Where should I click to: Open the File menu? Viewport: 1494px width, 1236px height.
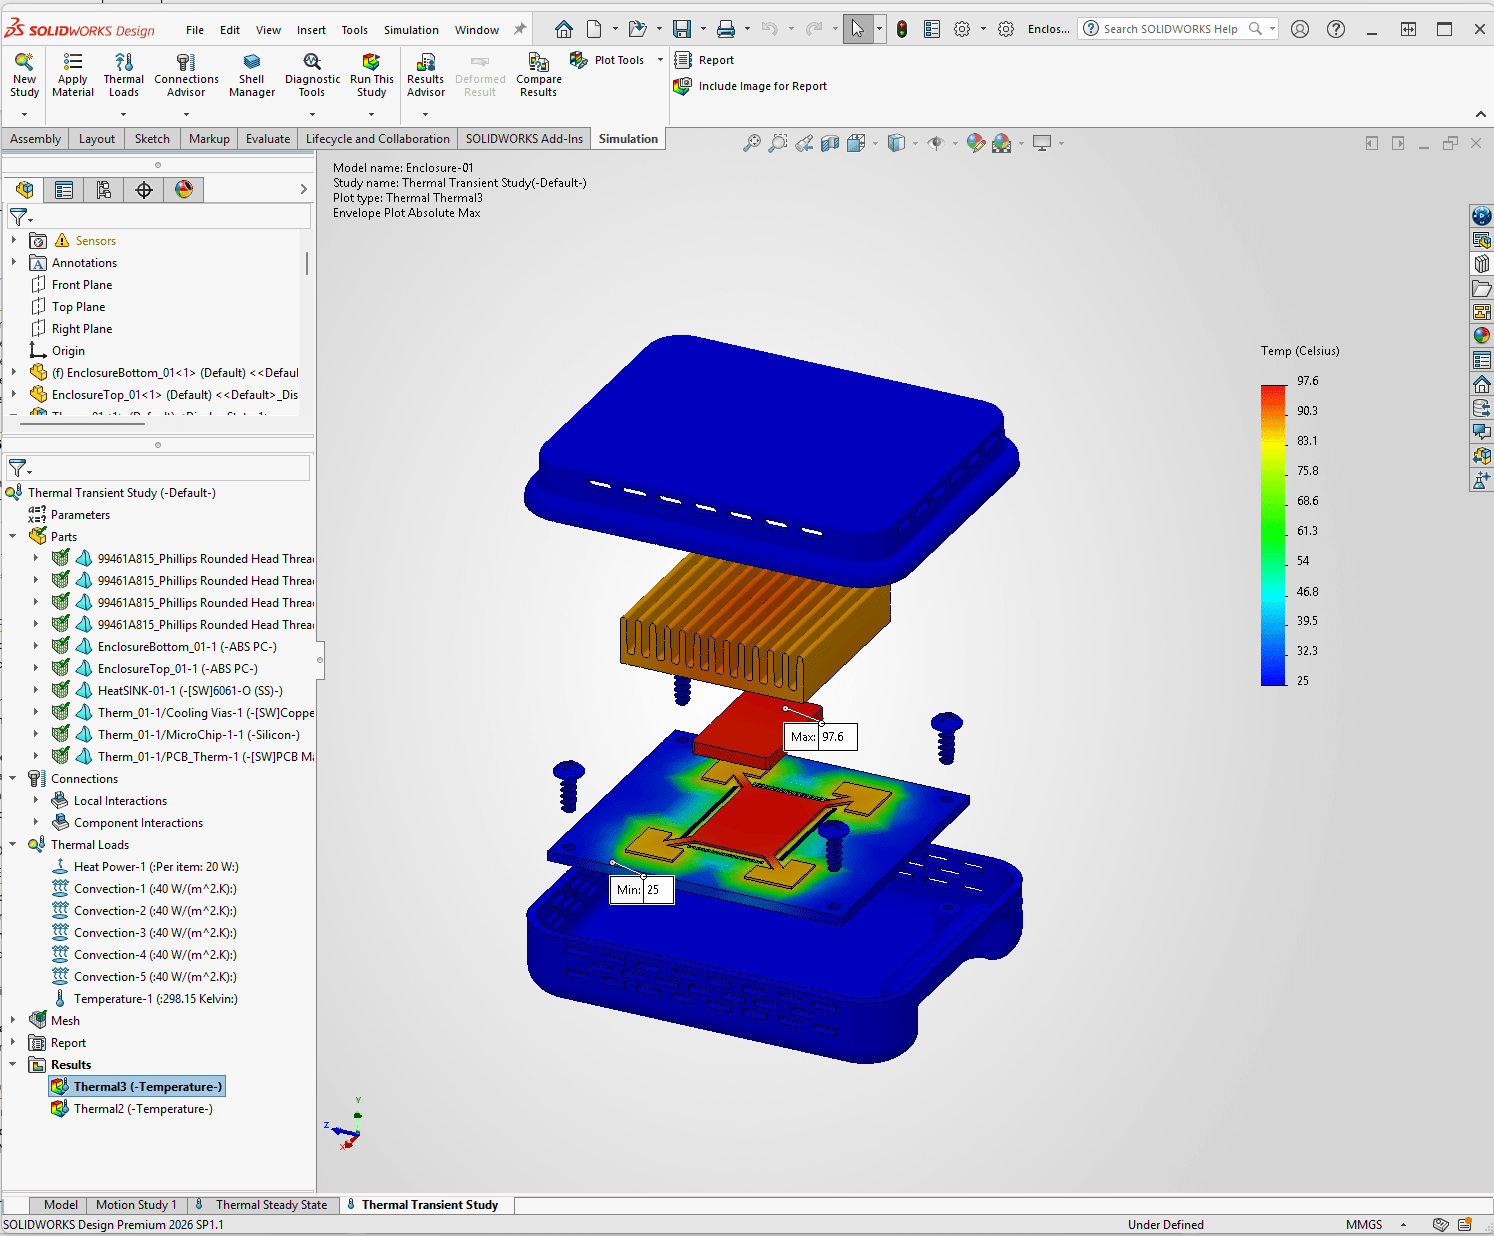[195, 30]
